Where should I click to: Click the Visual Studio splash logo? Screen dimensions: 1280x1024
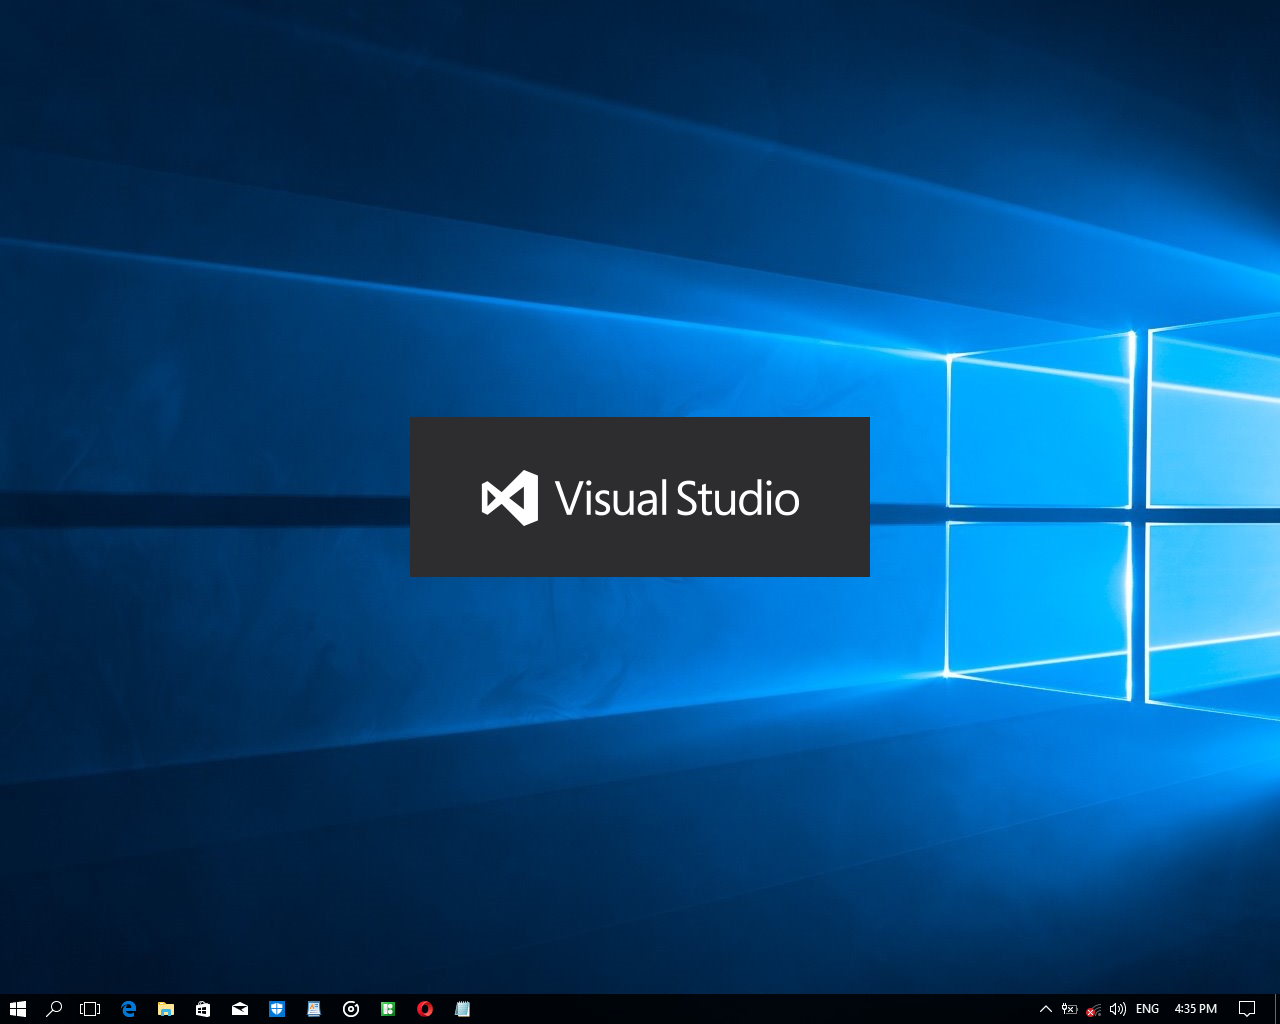click(x=640, y=497)
